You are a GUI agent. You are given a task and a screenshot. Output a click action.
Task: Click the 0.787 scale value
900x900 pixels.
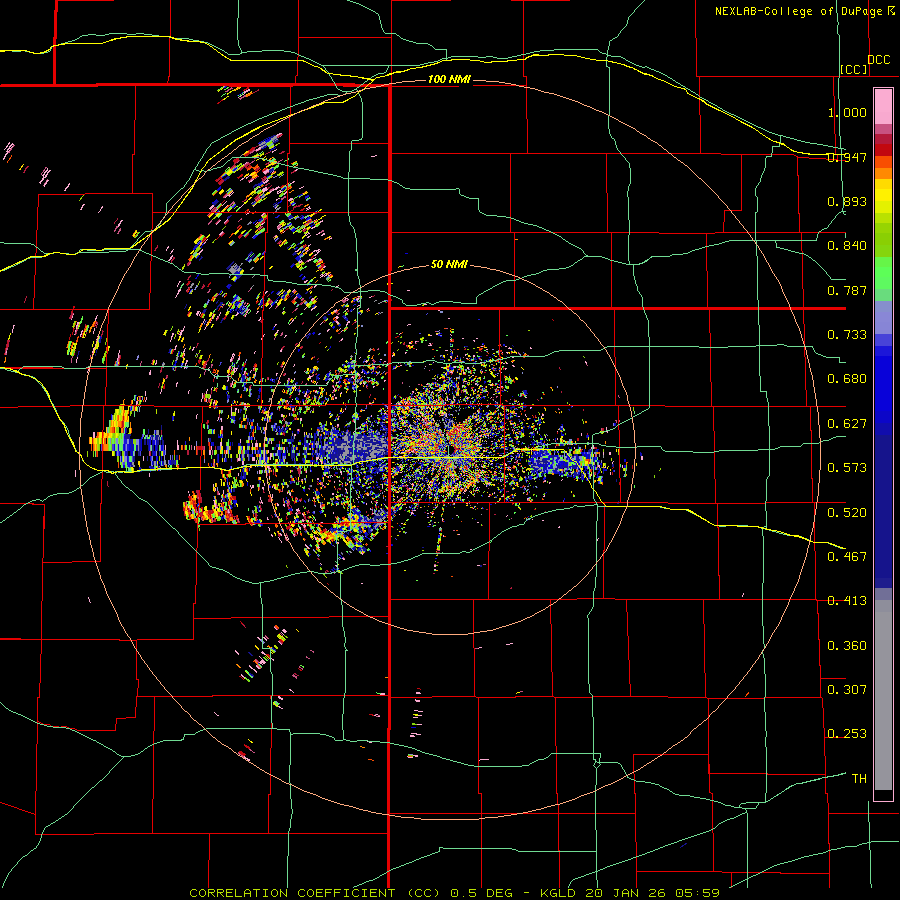point(847,290)
